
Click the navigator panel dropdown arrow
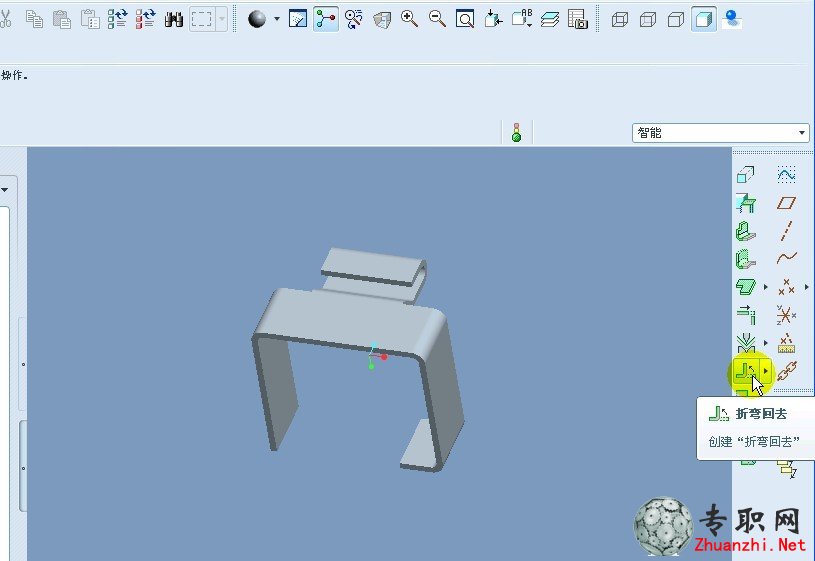(x=5, y=190)
